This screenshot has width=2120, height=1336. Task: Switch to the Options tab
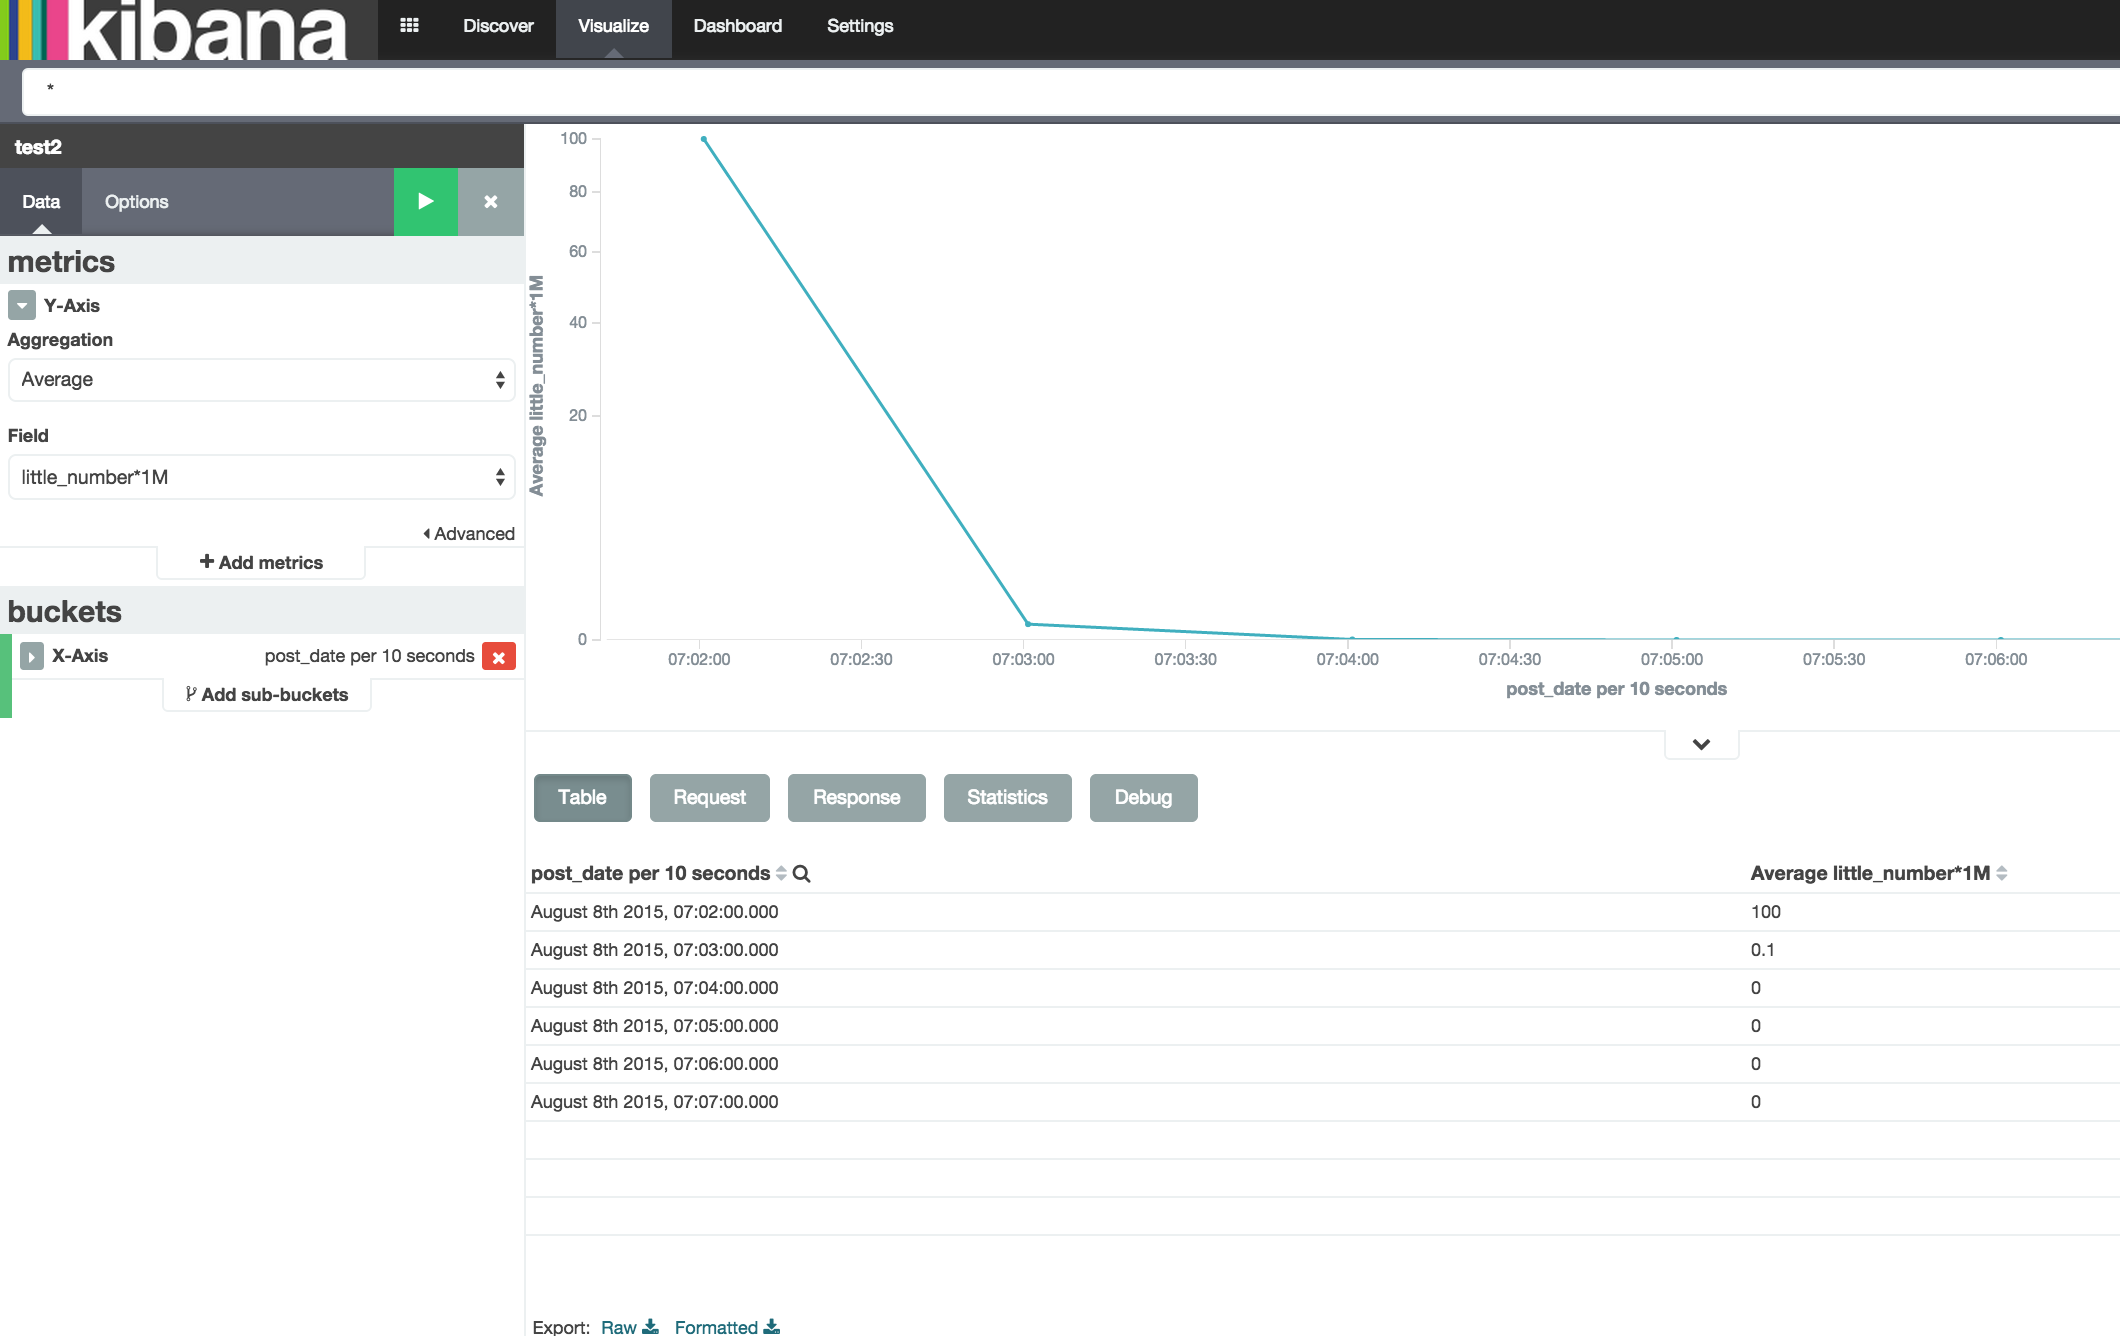(x=136, y=202)
